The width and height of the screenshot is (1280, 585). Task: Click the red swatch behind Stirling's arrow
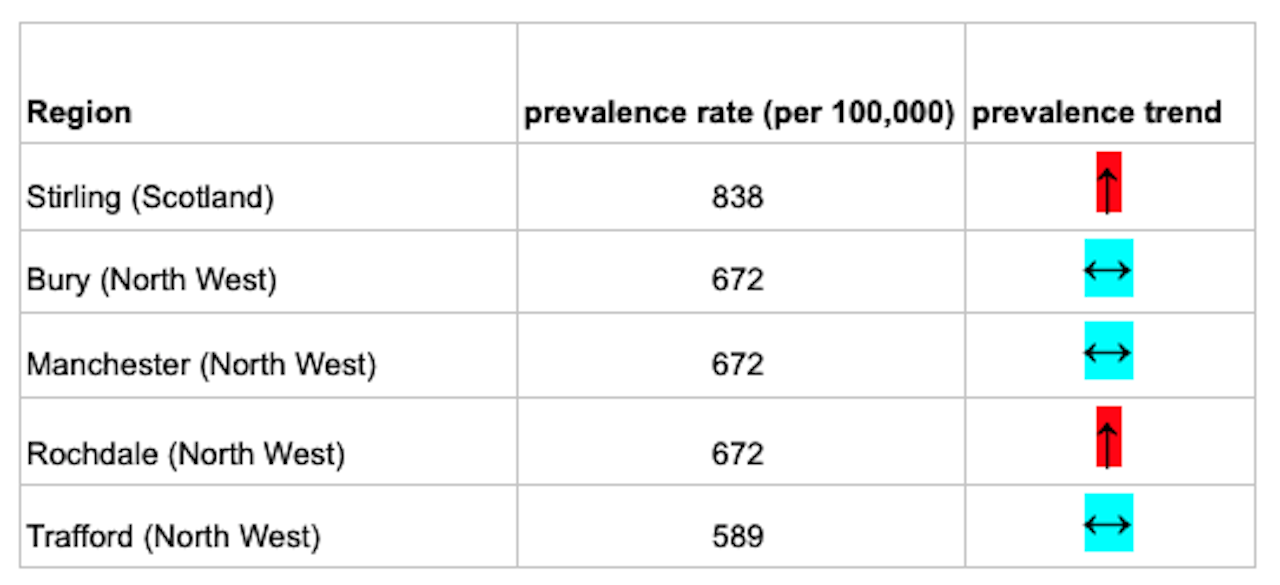[1109, 182]
